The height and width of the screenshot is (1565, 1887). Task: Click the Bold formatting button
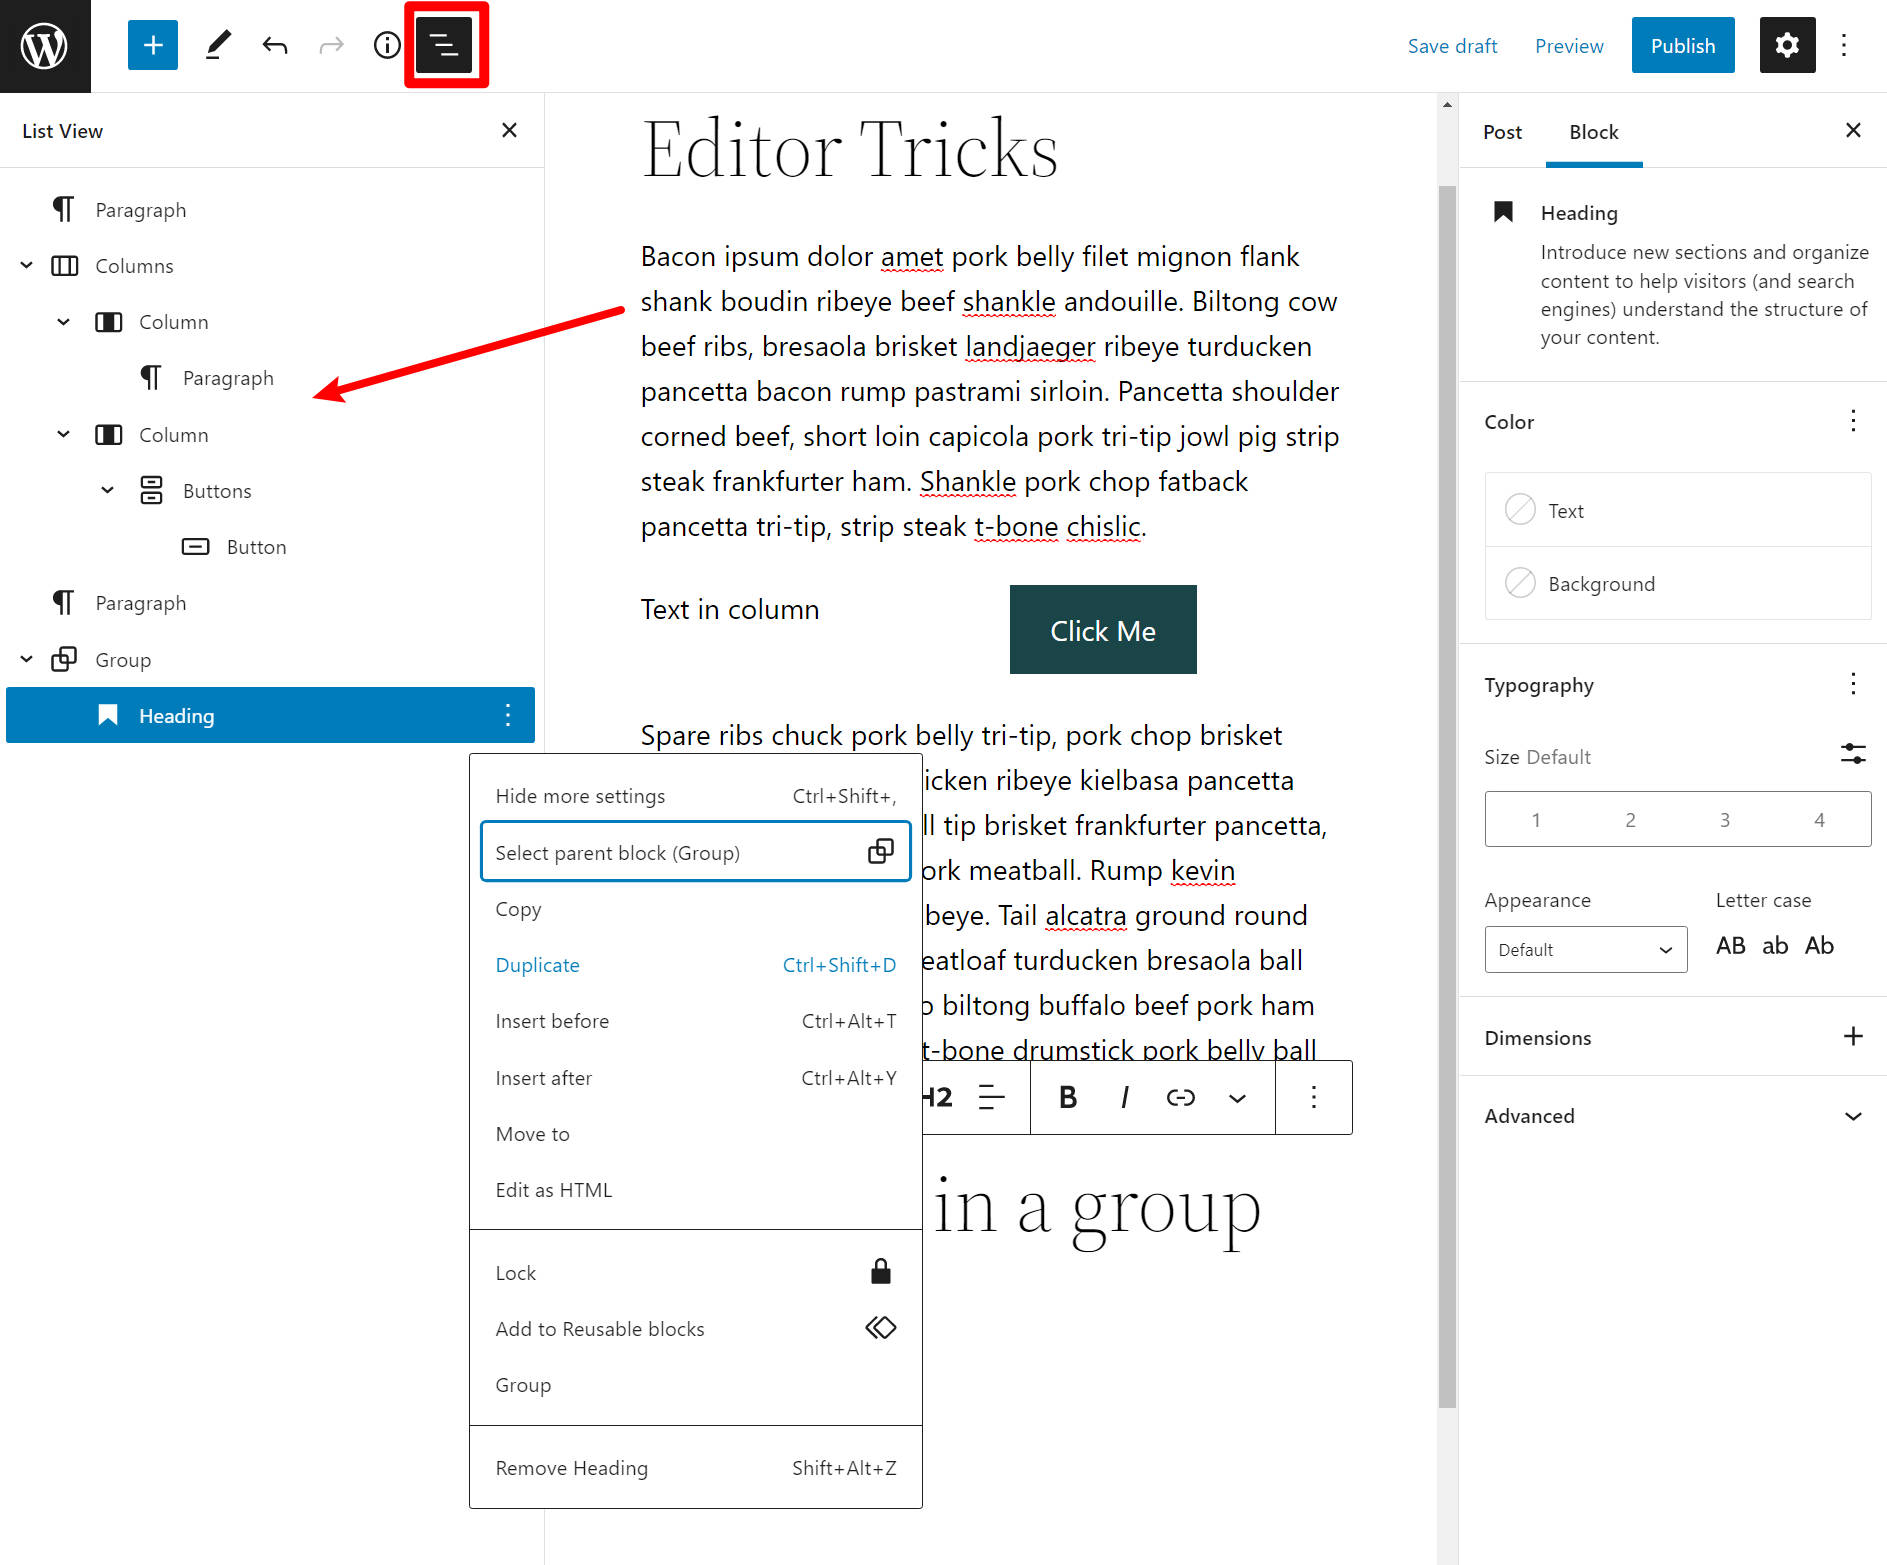click(x=1067, y=1098)
